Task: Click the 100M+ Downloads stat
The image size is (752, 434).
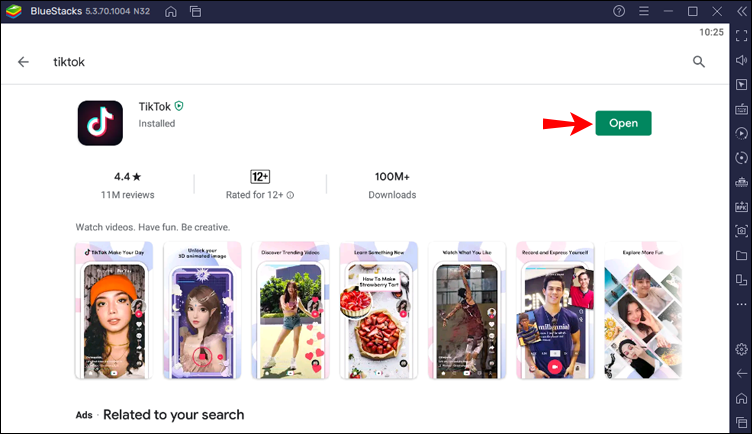Action: 392,186
